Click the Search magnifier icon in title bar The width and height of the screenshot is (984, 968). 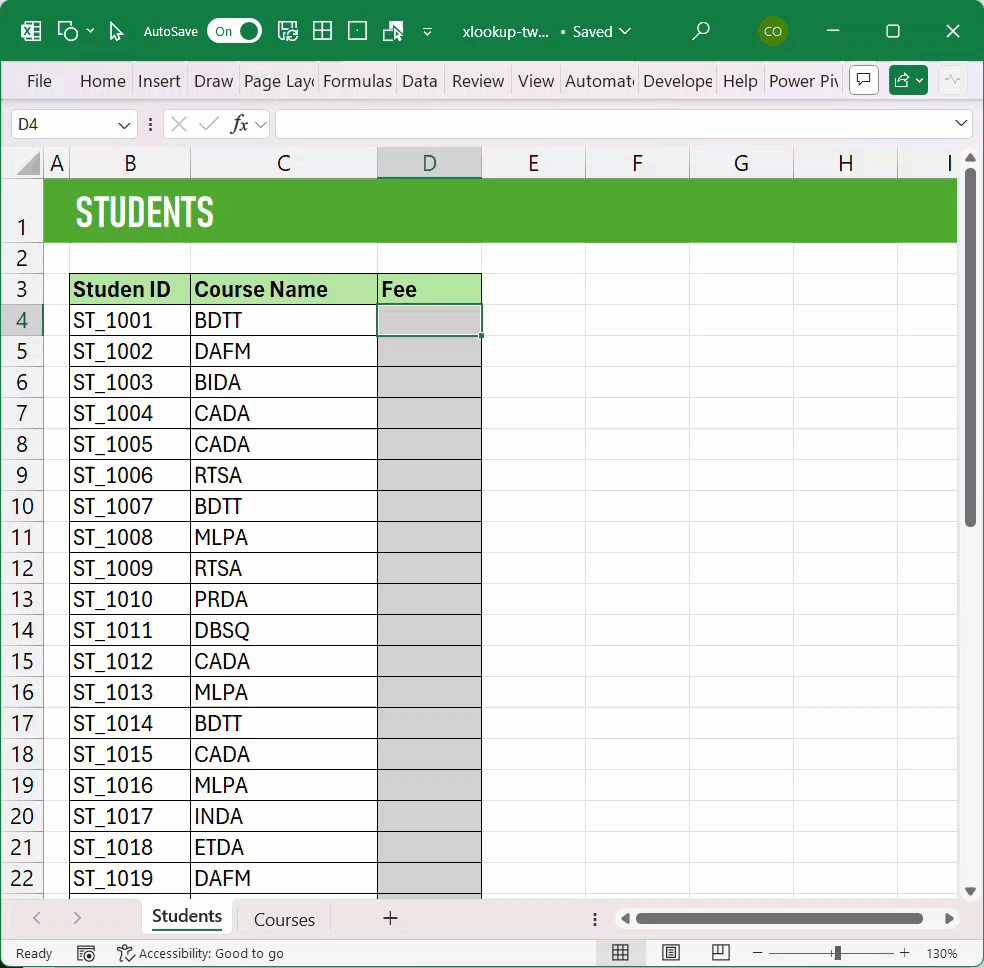701,31
